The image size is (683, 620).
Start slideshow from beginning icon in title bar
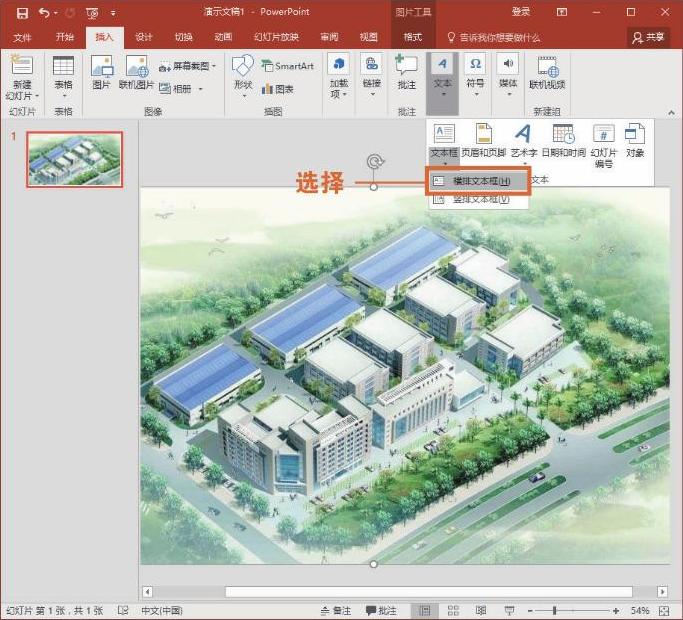point(92,14)
